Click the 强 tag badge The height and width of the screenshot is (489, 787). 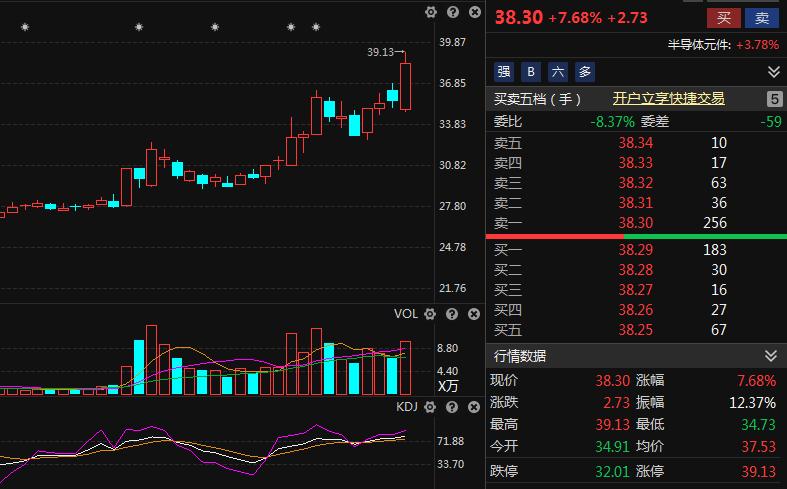click(504, 72)
